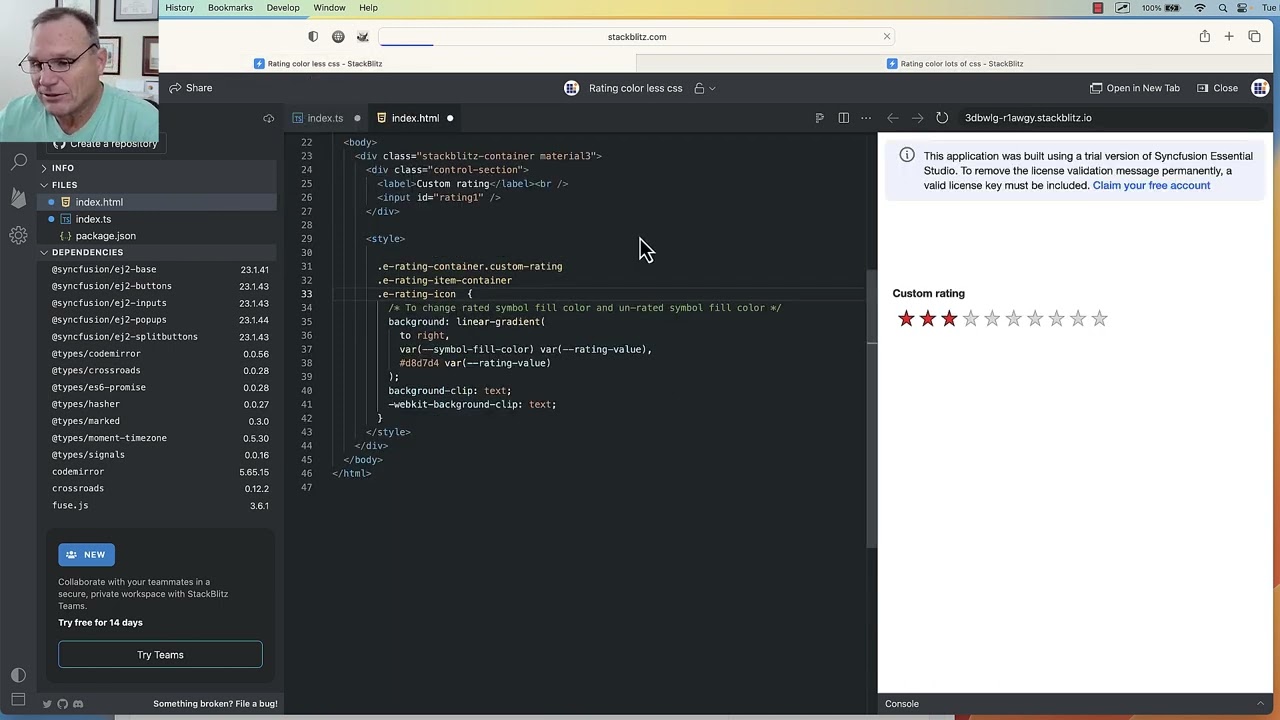Open Safari Help menu

tap(368, 8)
